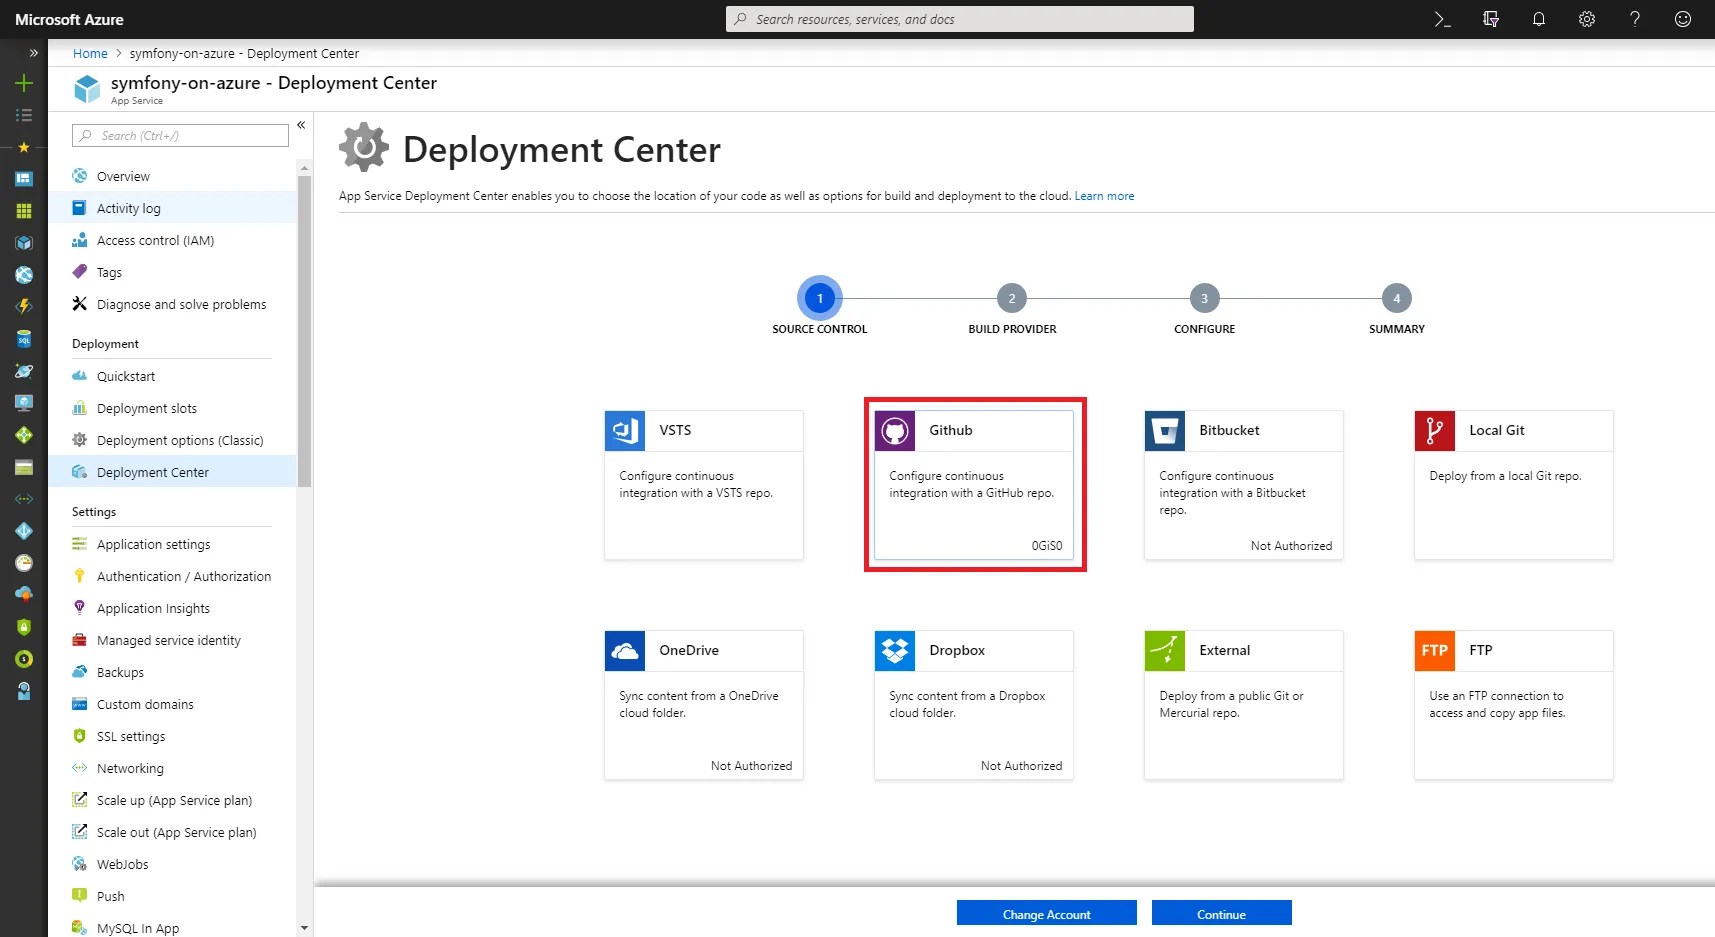
Task: Follow the Learn more link
Action: tap(1104, 196)
